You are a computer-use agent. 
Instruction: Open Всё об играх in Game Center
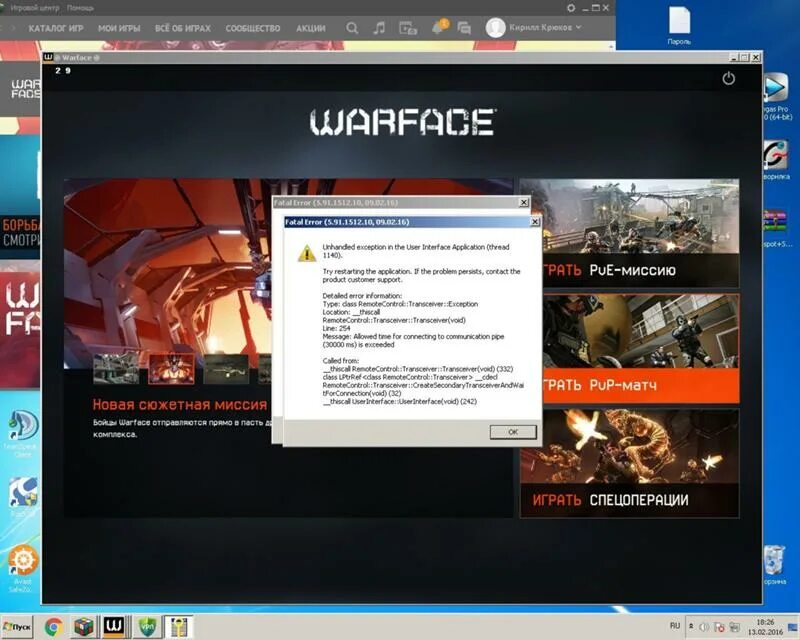[183, 28]
